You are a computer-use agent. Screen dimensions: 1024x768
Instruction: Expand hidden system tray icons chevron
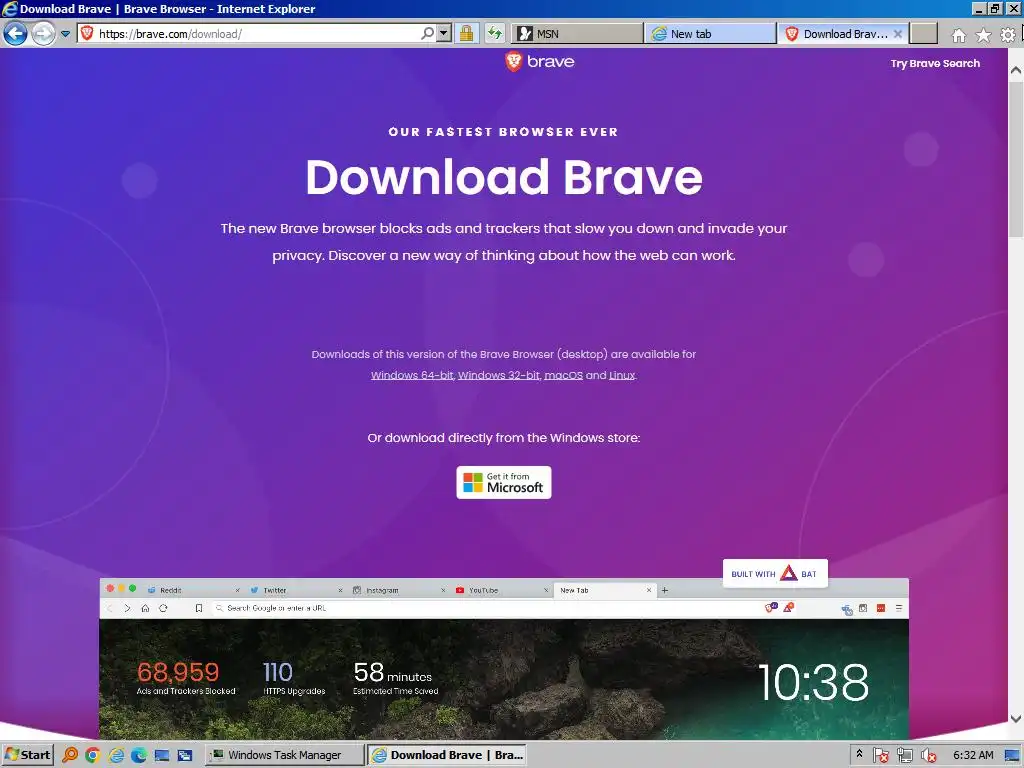[x=859, y=755]
